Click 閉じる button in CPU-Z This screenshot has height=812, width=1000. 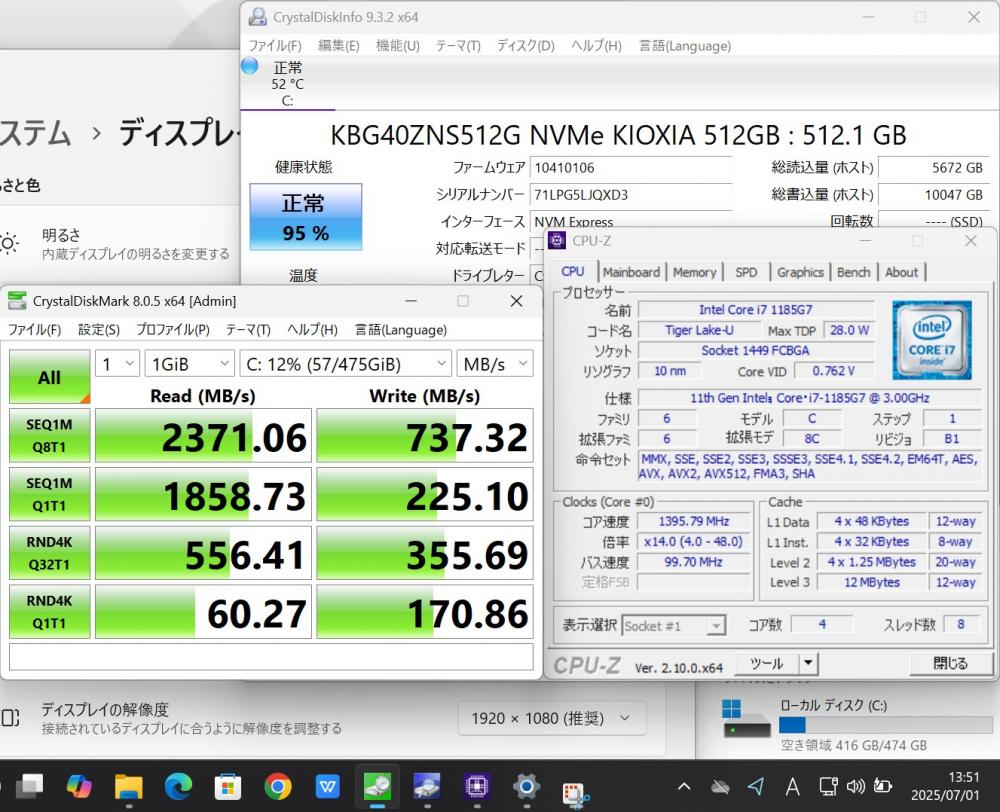(x=950, y=663)
